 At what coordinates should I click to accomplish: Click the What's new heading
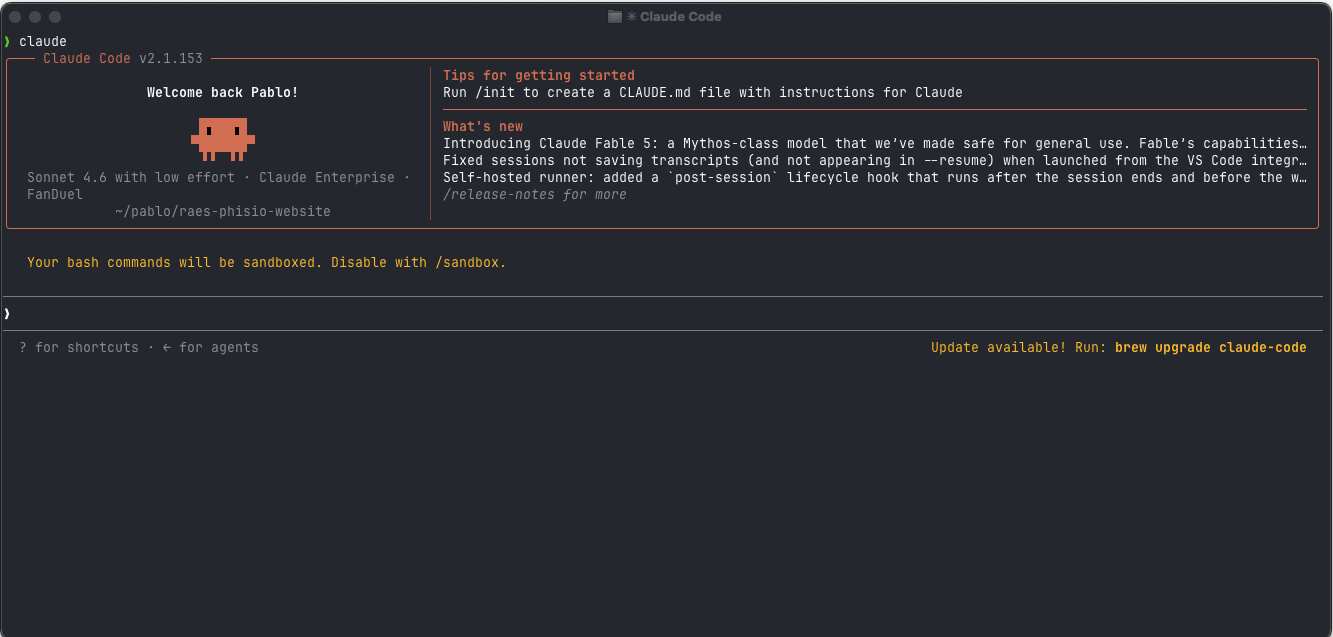coord(483,126)
